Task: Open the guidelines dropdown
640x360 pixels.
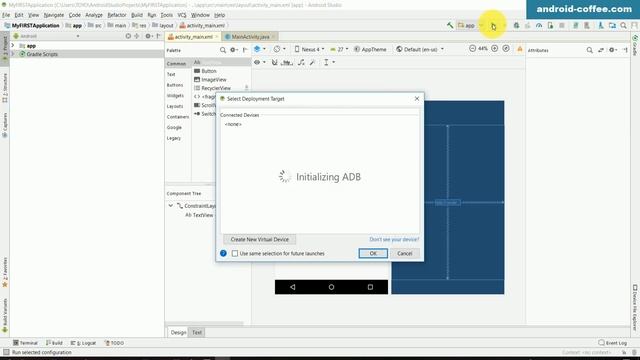Action: tap(329, 62)
